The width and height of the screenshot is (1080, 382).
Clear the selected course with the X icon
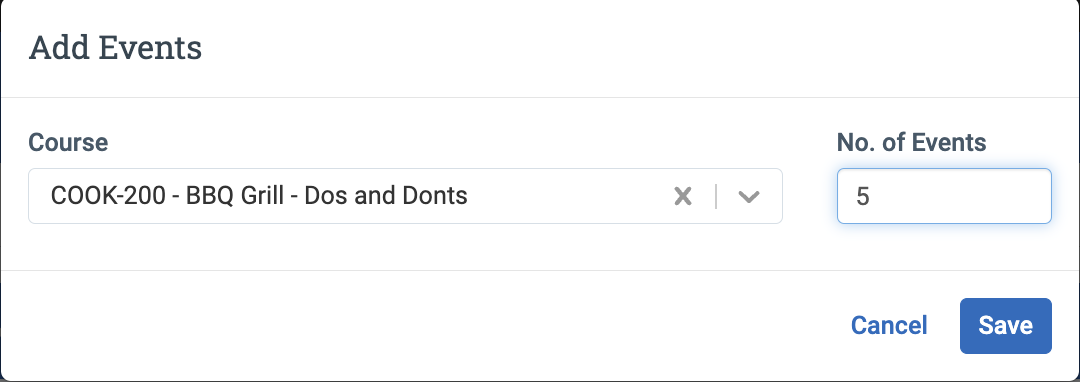(683, 197)
